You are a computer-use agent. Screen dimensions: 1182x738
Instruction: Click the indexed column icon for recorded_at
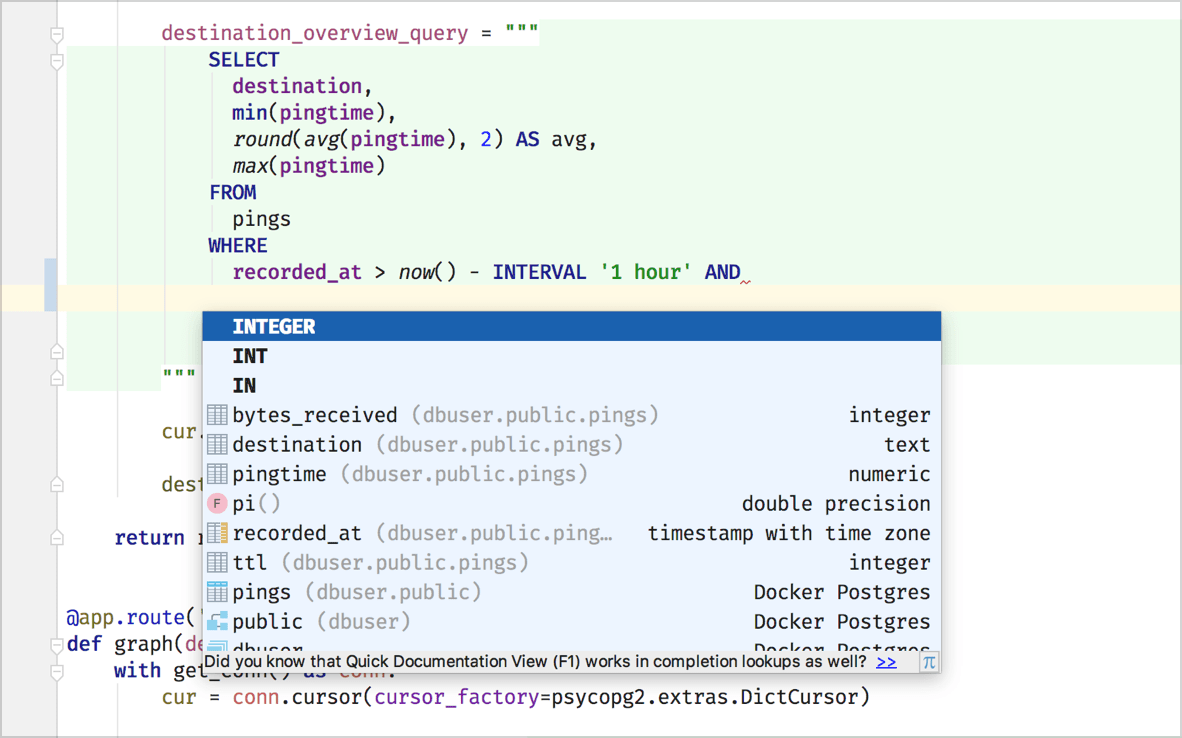216,533
